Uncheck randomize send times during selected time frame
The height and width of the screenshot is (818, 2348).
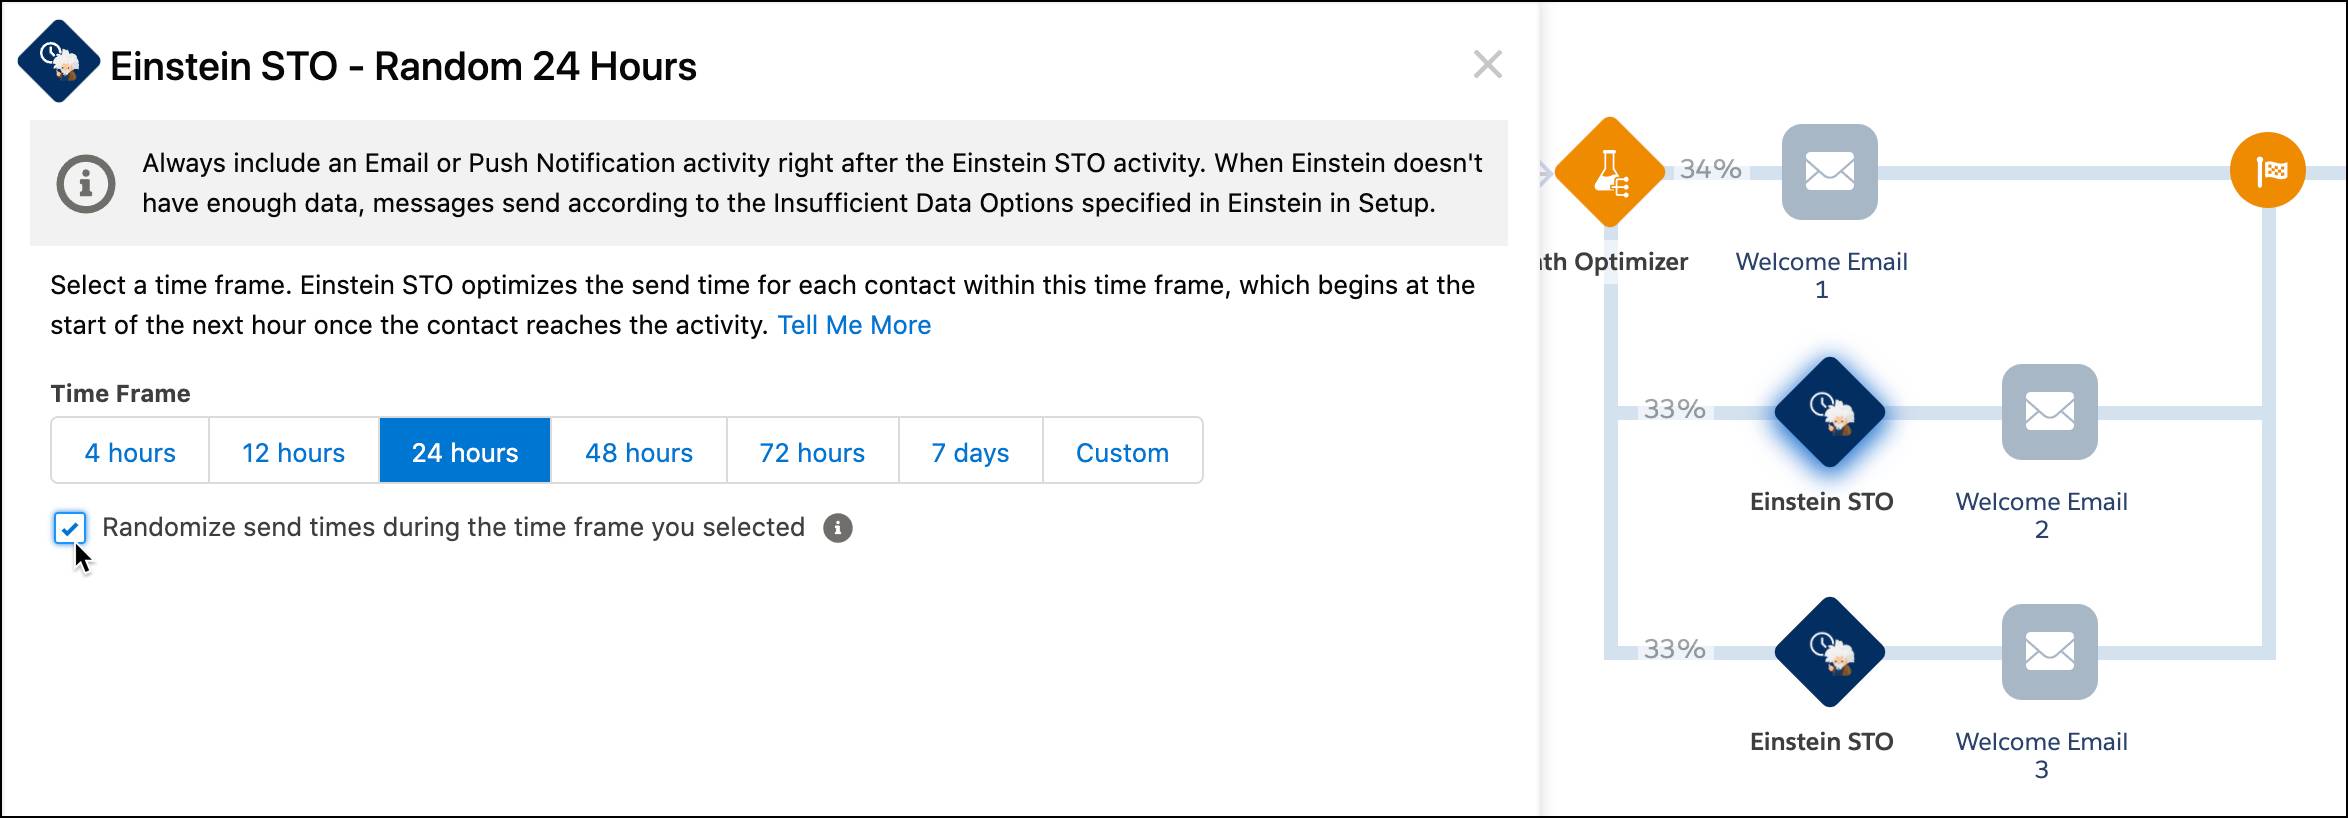[71, 527]
